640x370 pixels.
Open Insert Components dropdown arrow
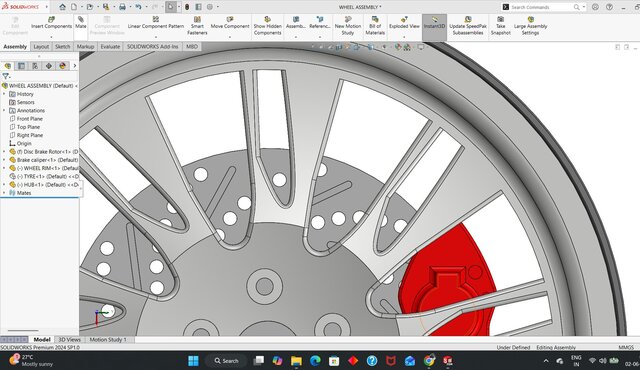point(51,37)
